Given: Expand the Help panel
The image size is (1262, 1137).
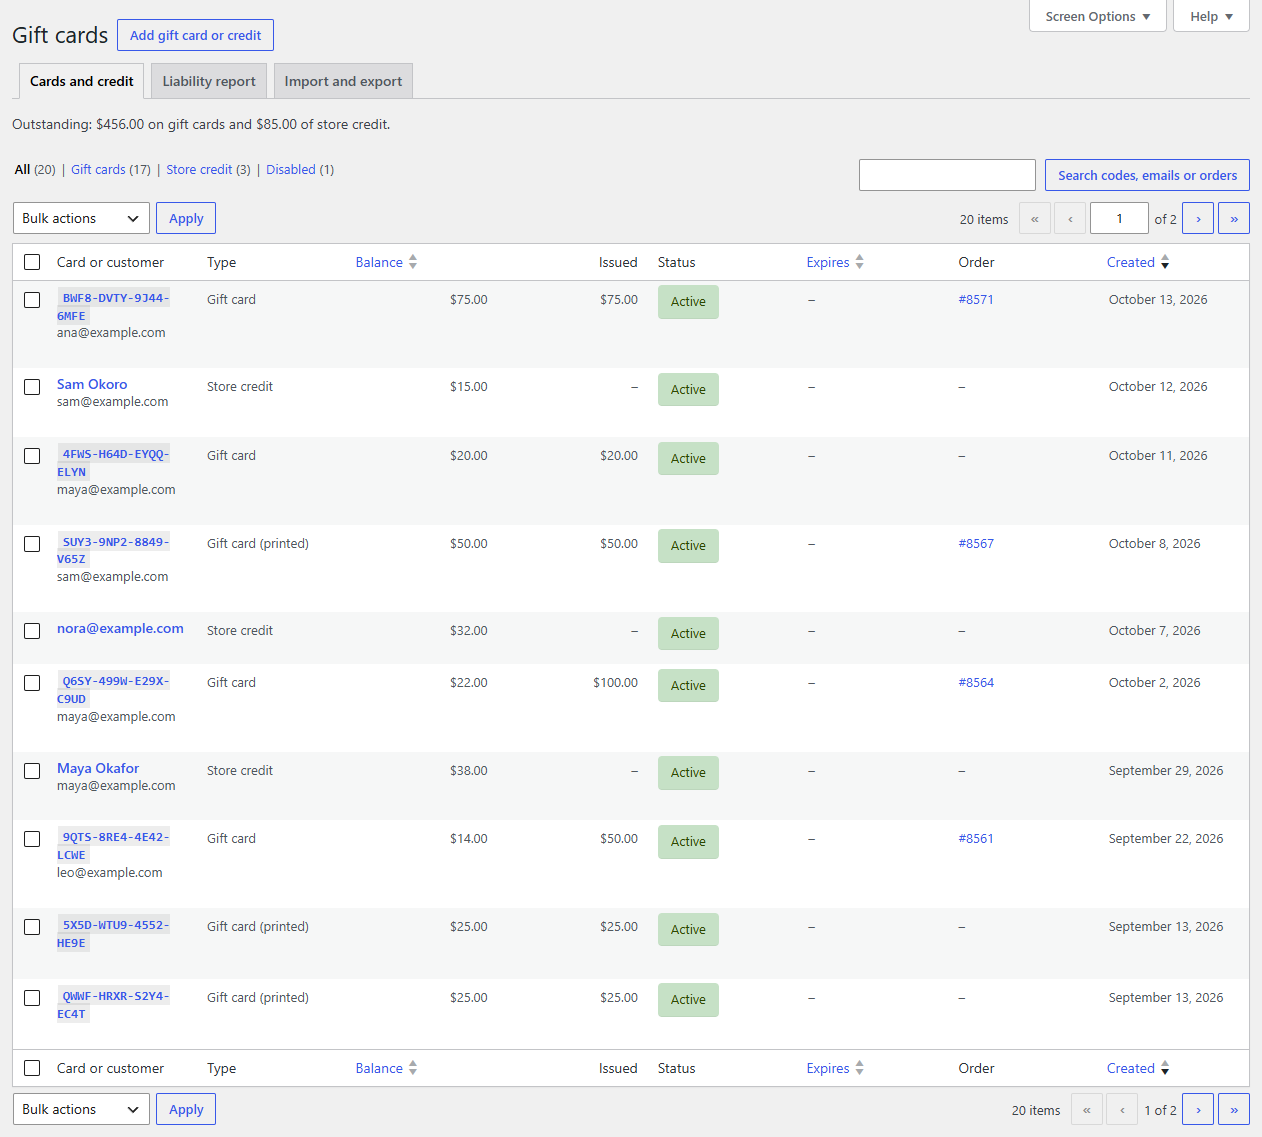Looking at the screenshot, I should [1211, 16].
